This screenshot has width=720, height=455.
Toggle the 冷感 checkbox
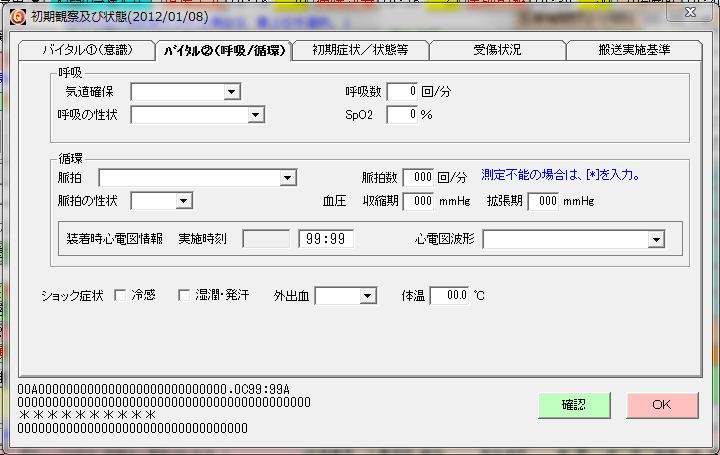coord(120,295)
